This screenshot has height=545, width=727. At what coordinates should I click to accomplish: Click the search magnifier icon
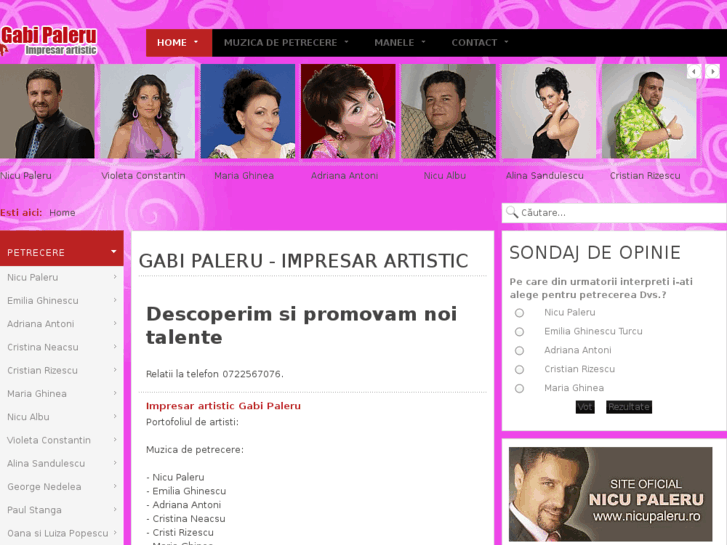512,212
